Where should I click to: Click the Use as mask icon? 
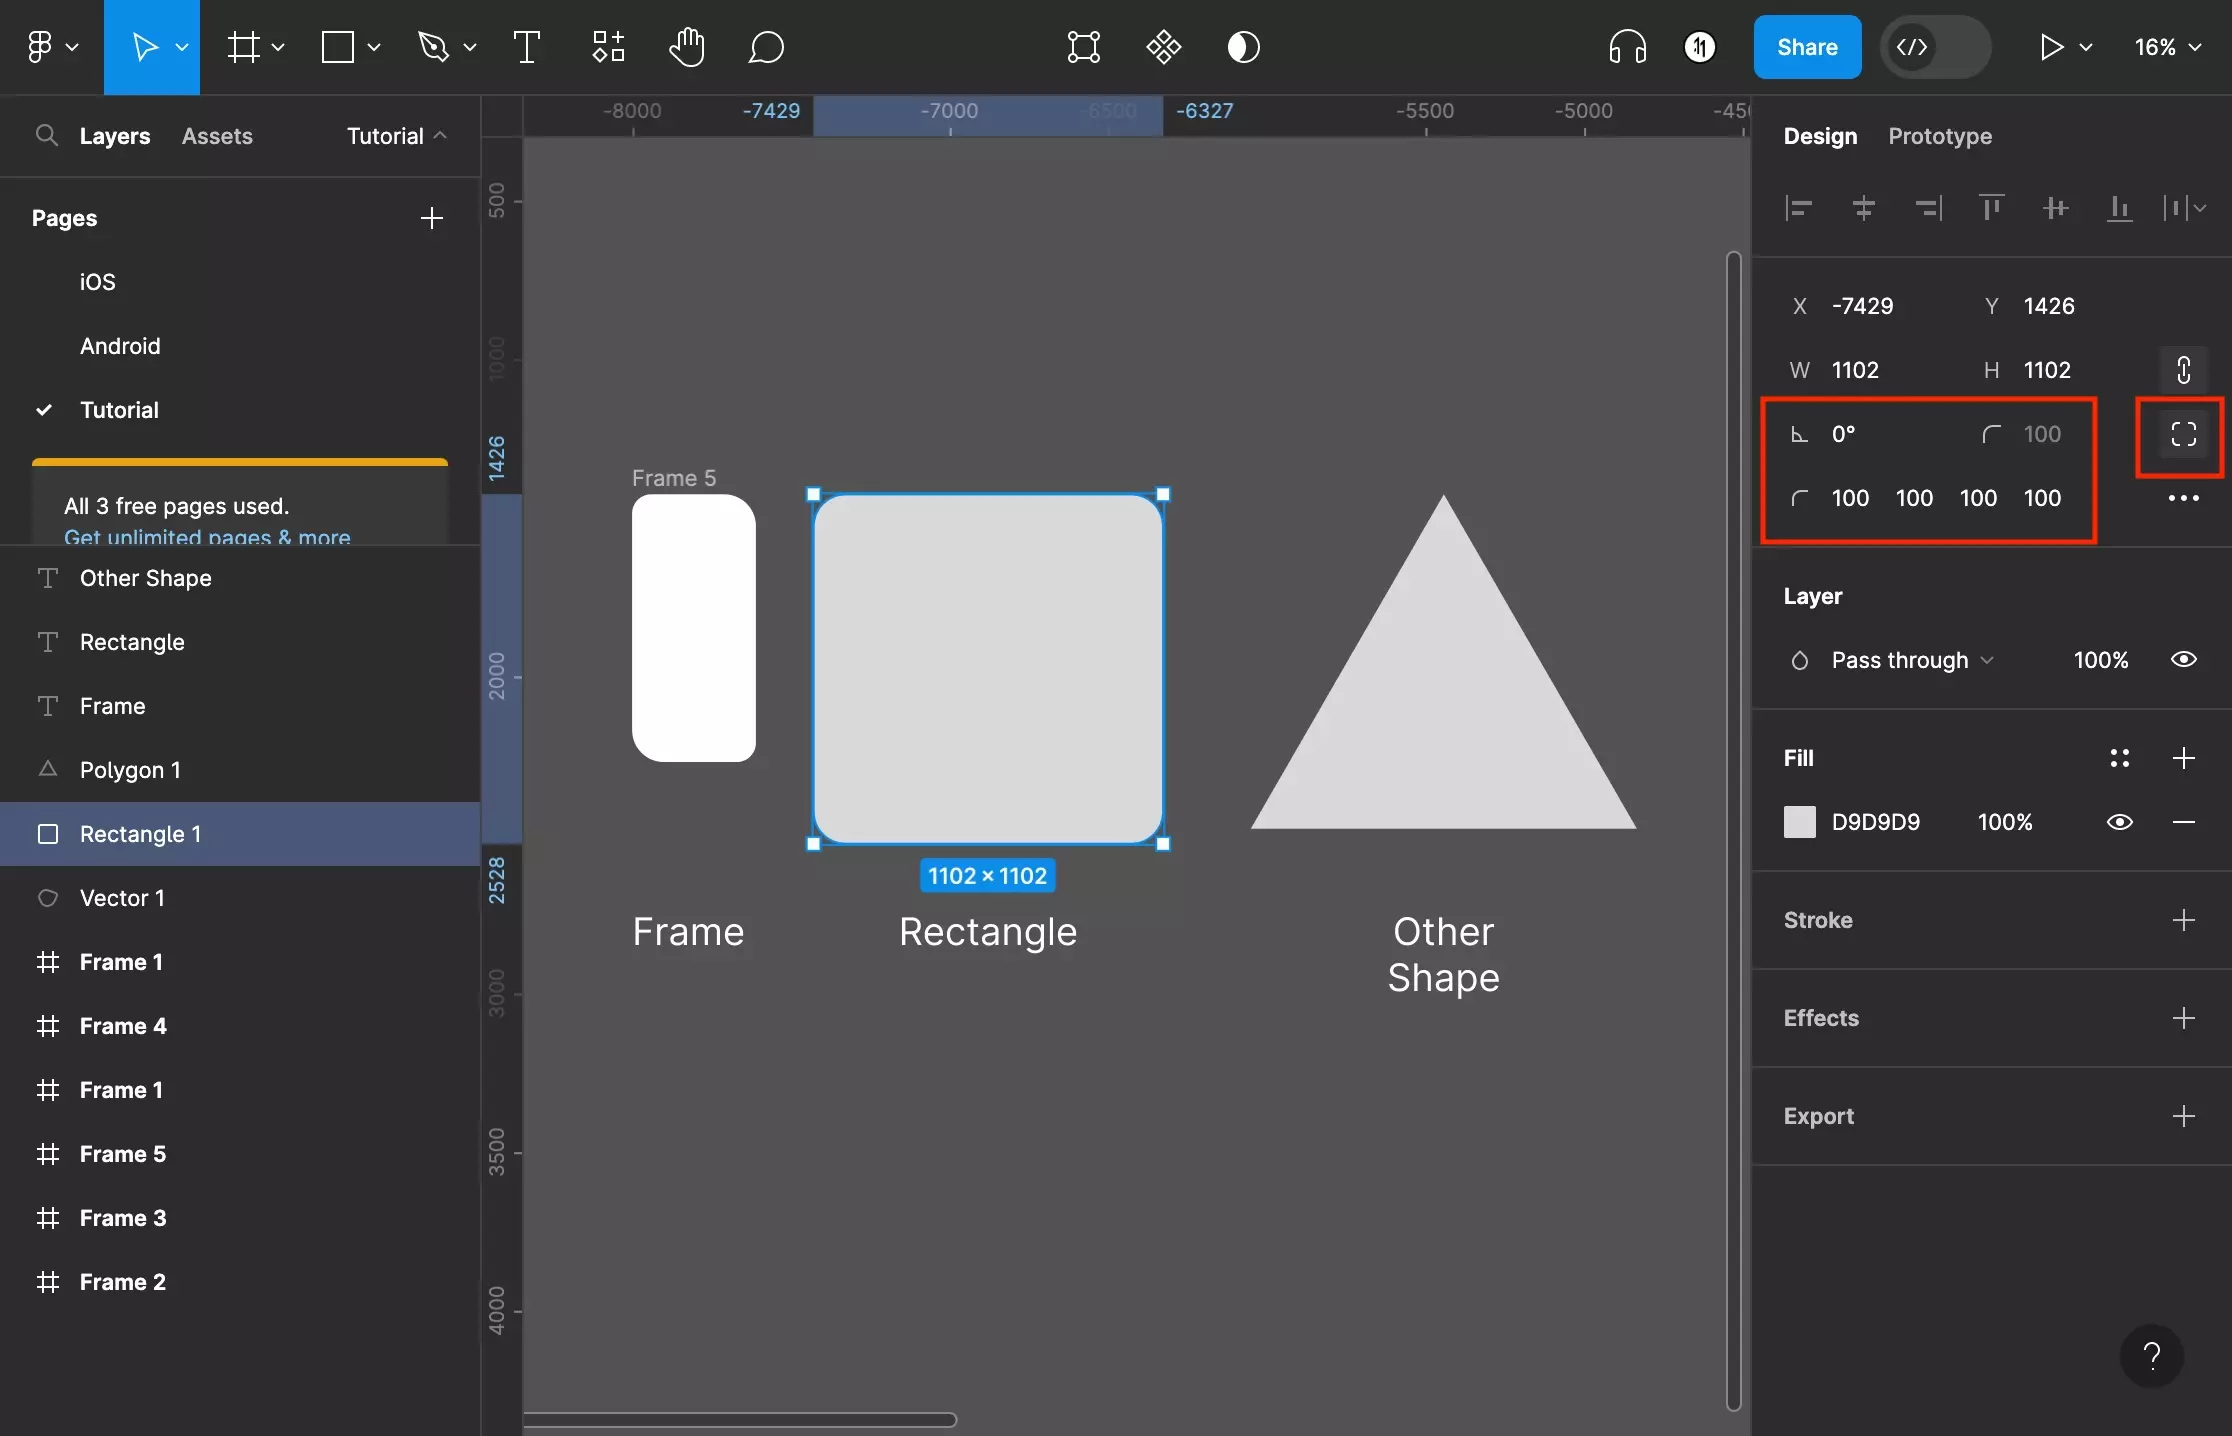coord(1243,47)
